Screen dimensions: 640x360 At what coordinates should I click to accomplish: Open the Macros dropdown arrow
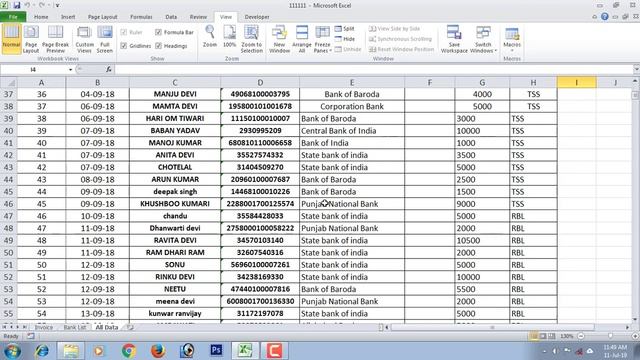tap(512, 51)
